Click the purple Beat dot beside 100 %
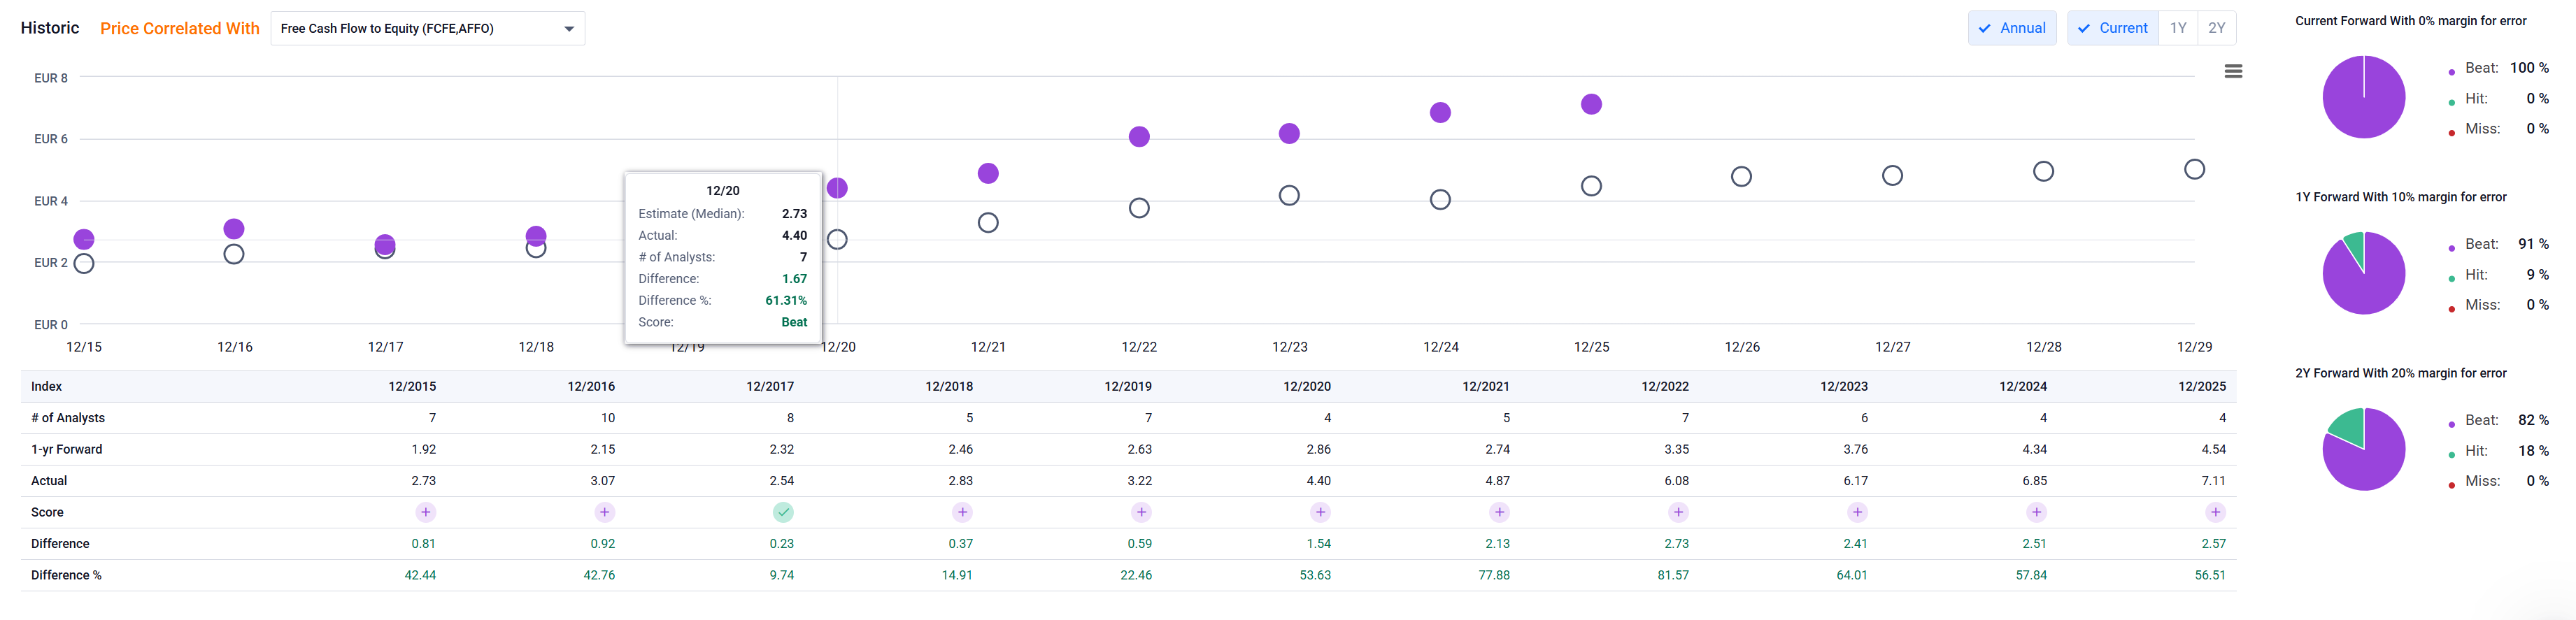This screenshot has height=620, width=2576. pos(2452,72)
